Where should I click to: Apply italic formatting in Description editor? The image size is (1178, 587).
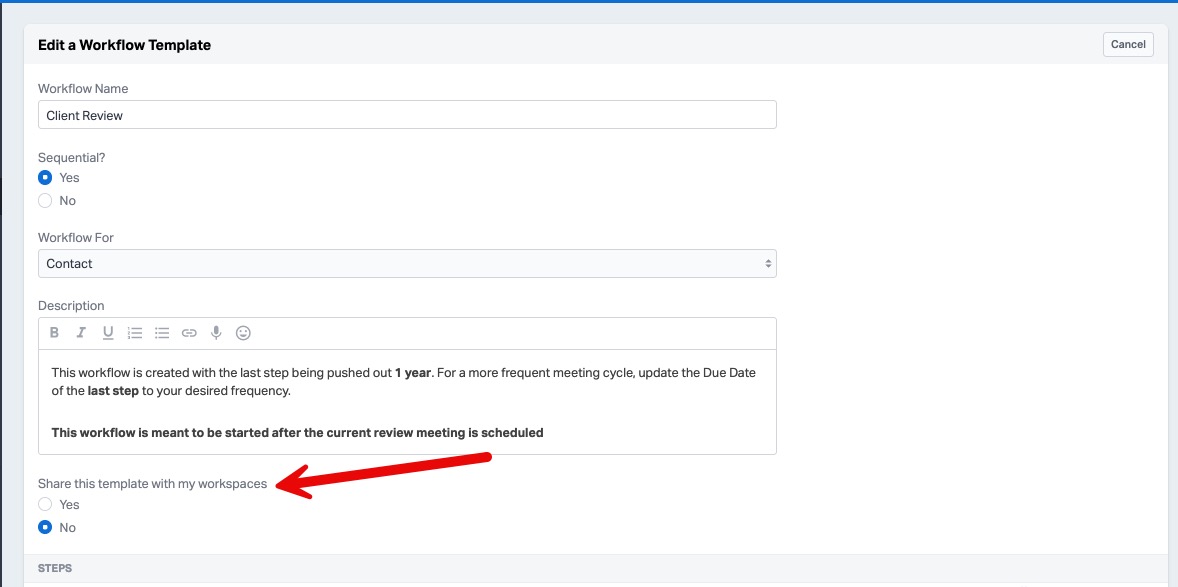(81, 333)
